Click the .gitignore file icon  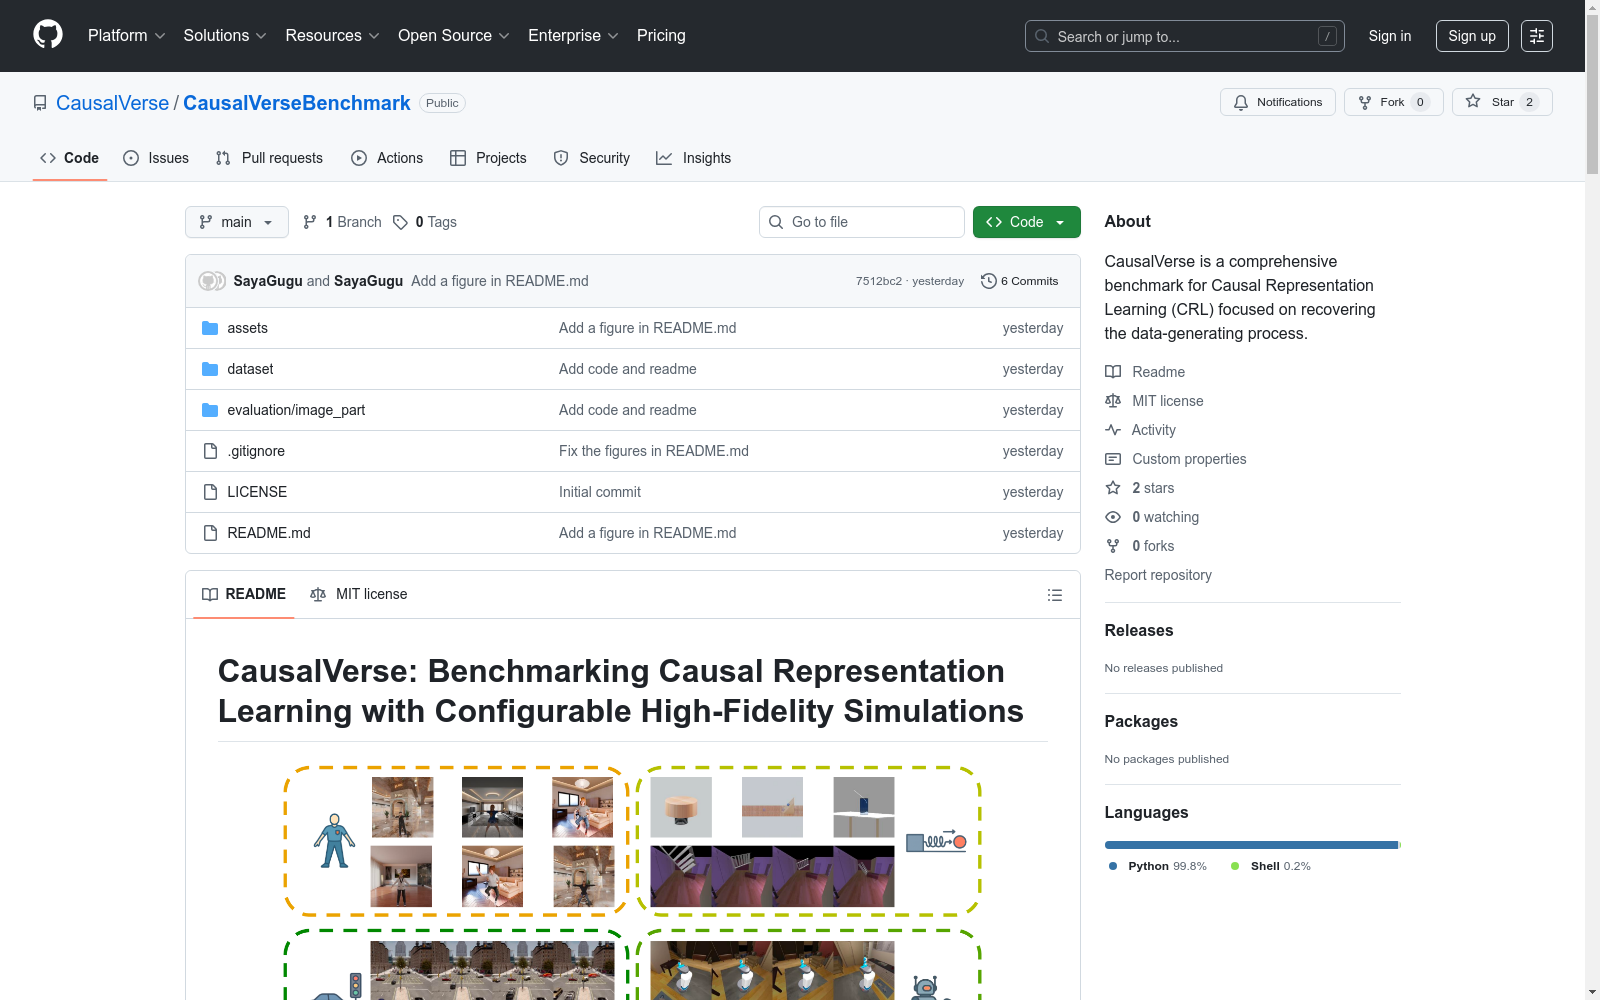(210, 451)
